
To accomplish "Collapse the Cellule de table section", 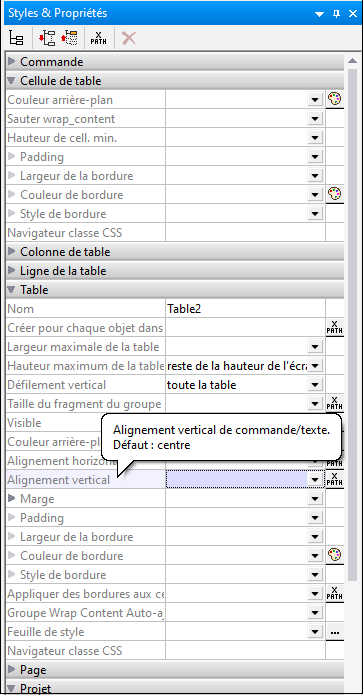I will coord(12,81).
